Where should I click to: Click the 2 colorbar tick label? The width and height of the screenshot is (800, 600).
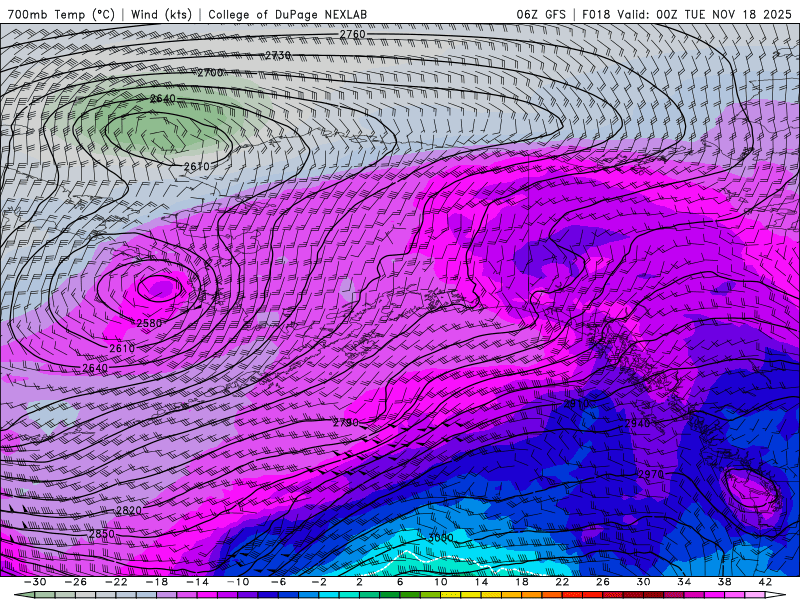click(360, 582)
